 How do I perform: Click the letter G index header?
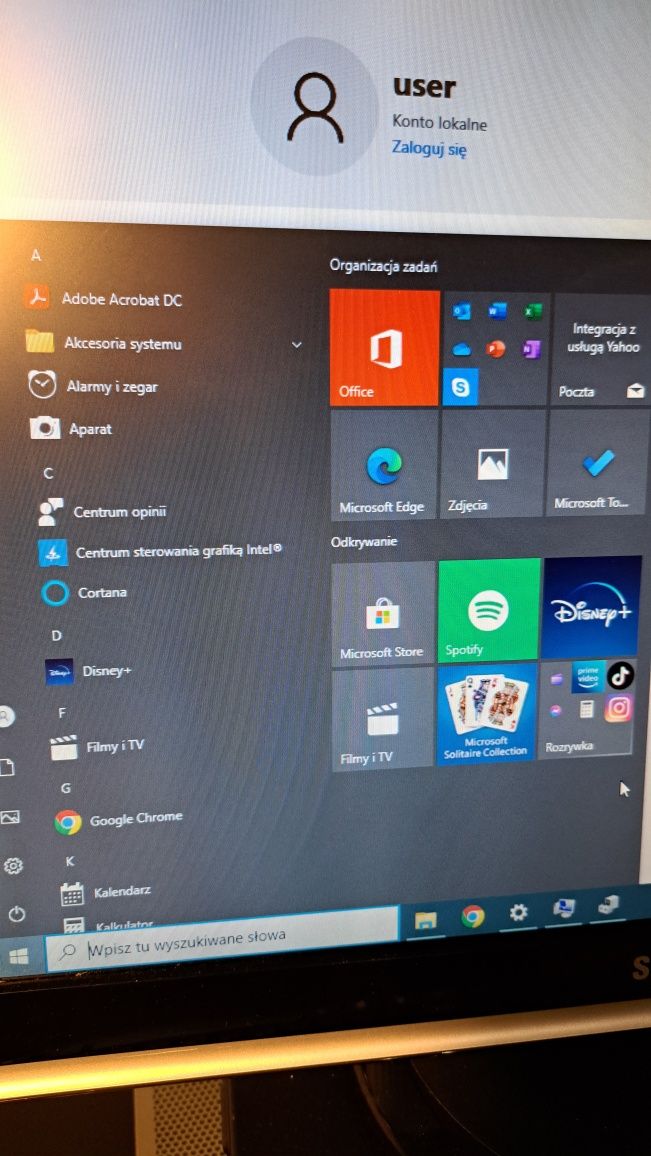(66, 788)
